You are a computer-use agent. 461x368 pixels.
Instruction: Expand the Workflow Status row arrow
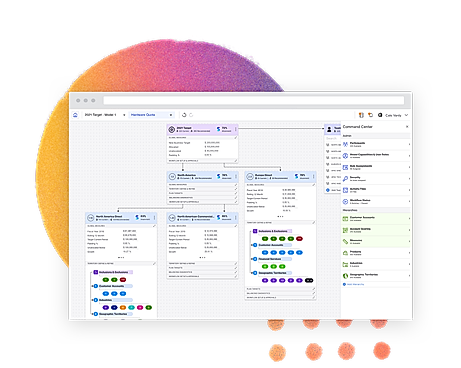(409, 202)
